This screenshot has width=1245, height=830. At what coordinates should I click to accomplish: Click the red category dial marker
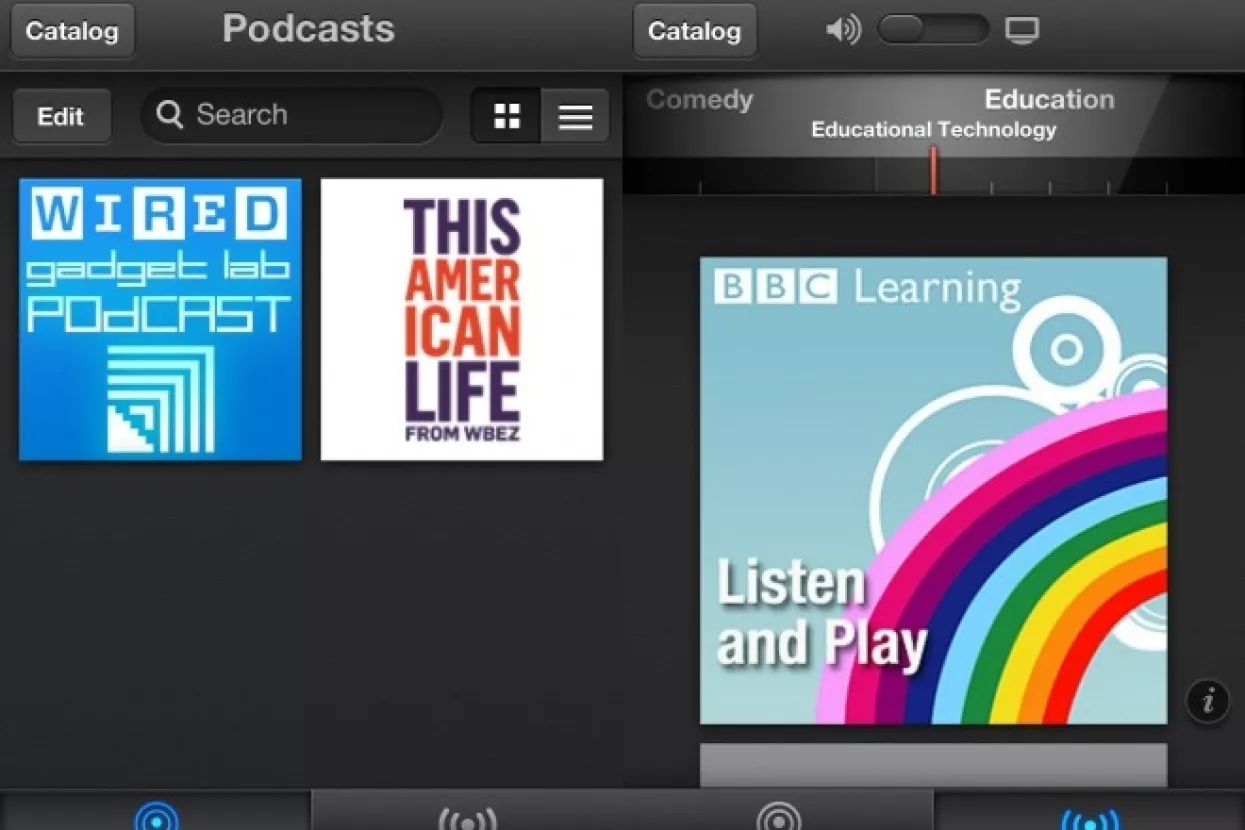click(933, 170)
